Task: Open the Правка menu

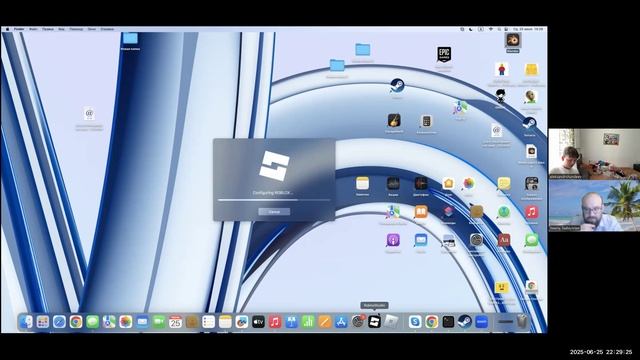Action: pyautogui.click(x=48, y=29)
